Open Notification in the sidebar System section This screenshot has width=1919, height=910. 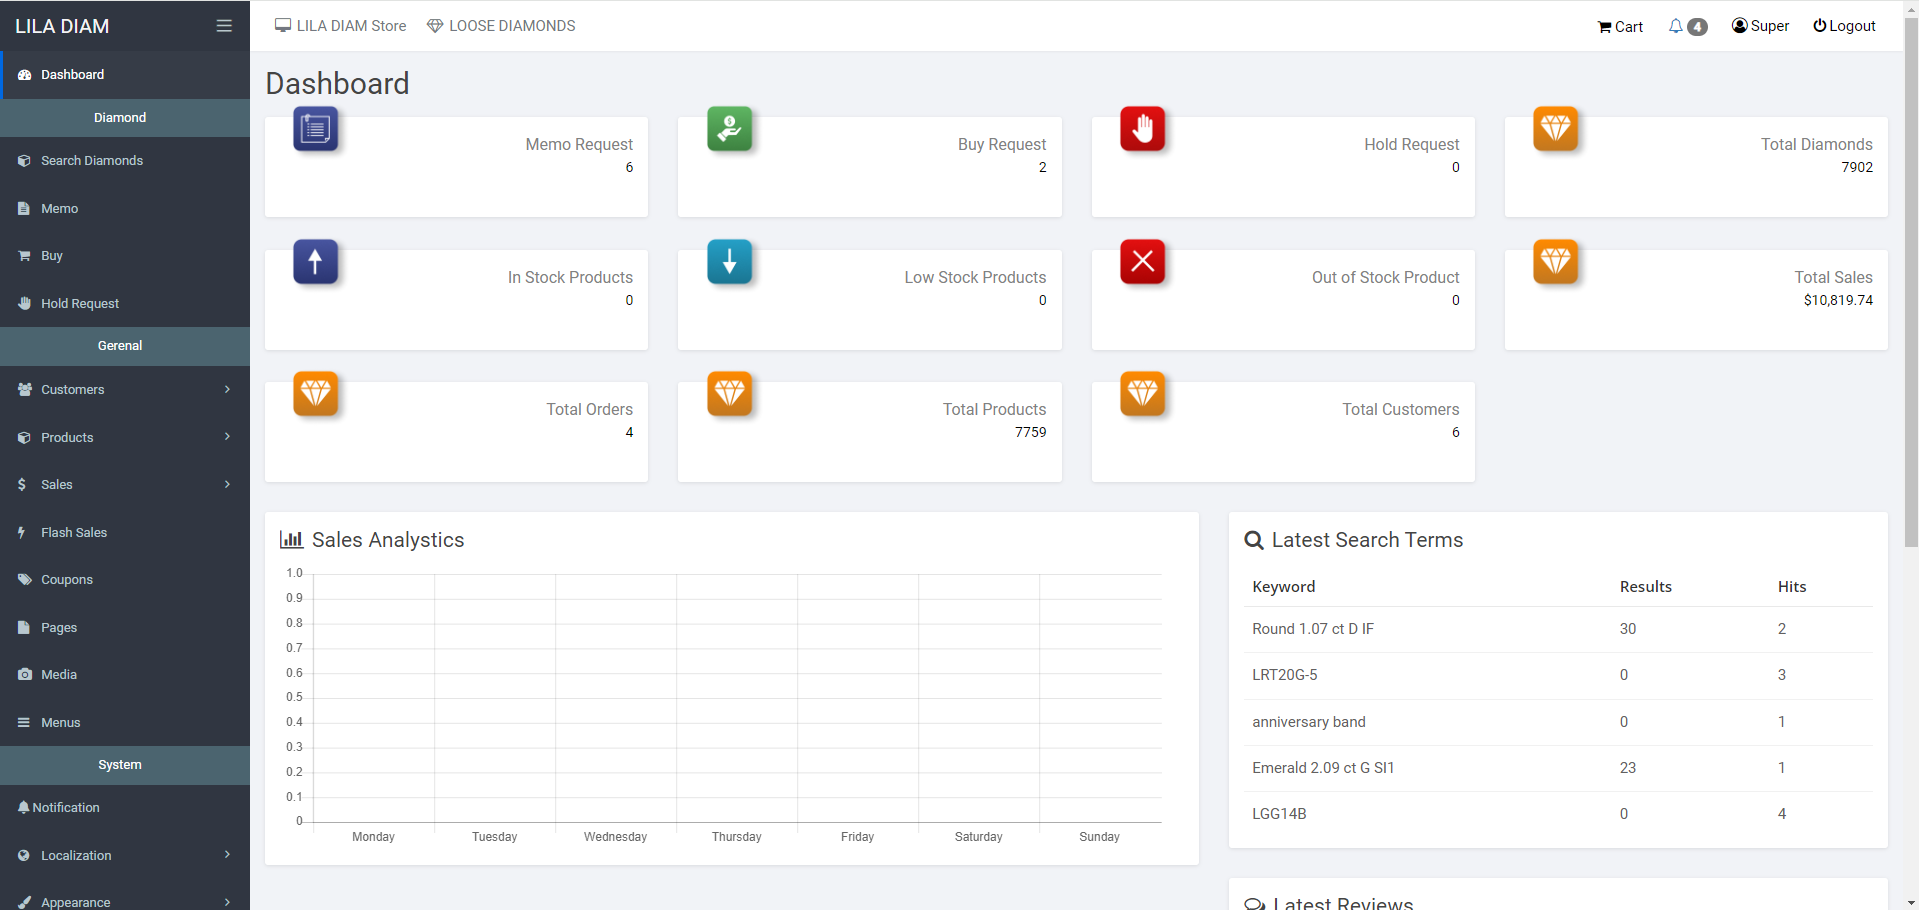[x=125, y=808]
